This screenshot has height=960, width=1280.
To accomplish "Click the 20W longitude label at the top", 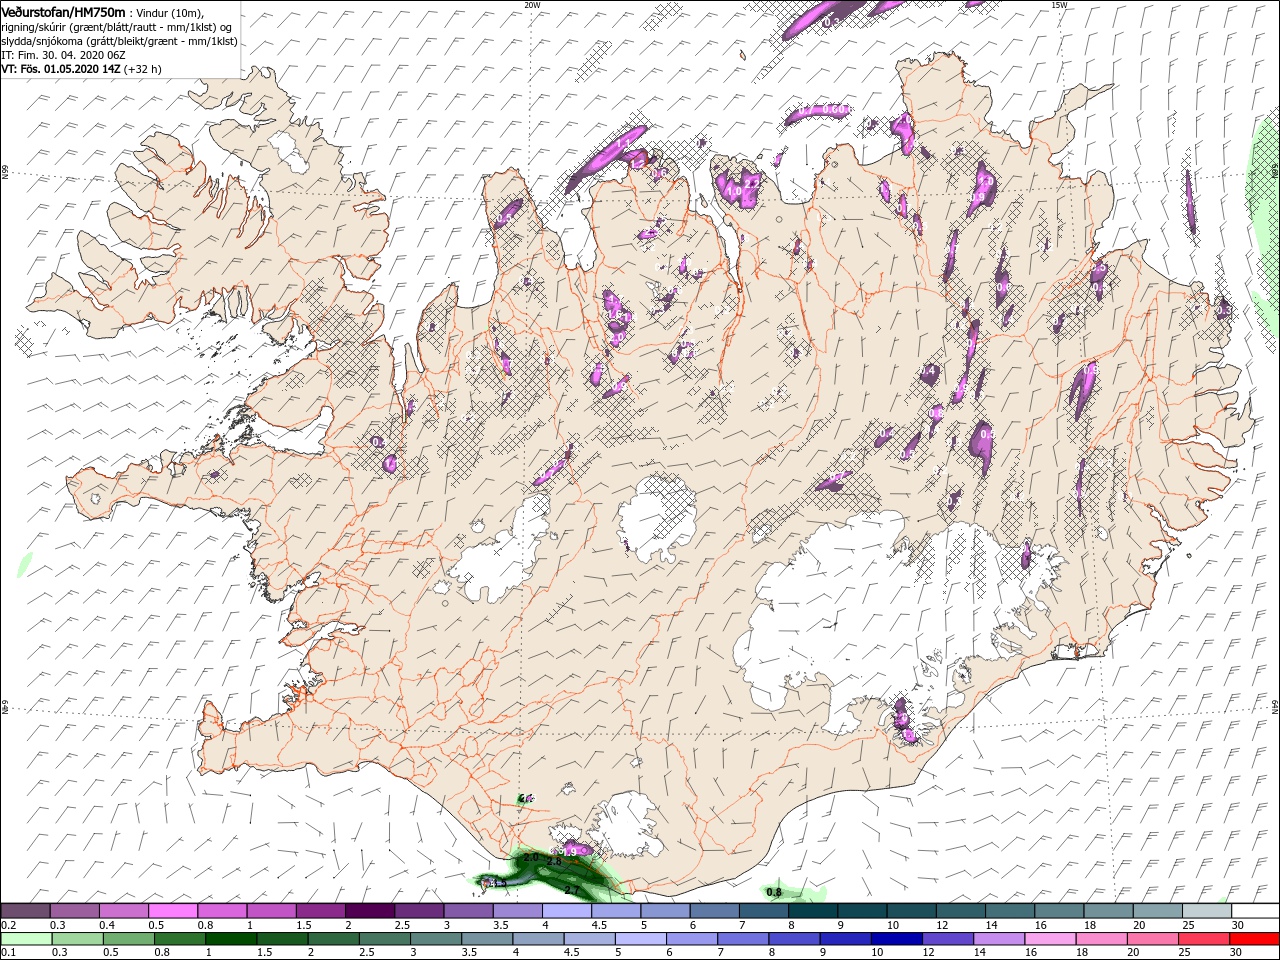I will [x=532, y=5].
